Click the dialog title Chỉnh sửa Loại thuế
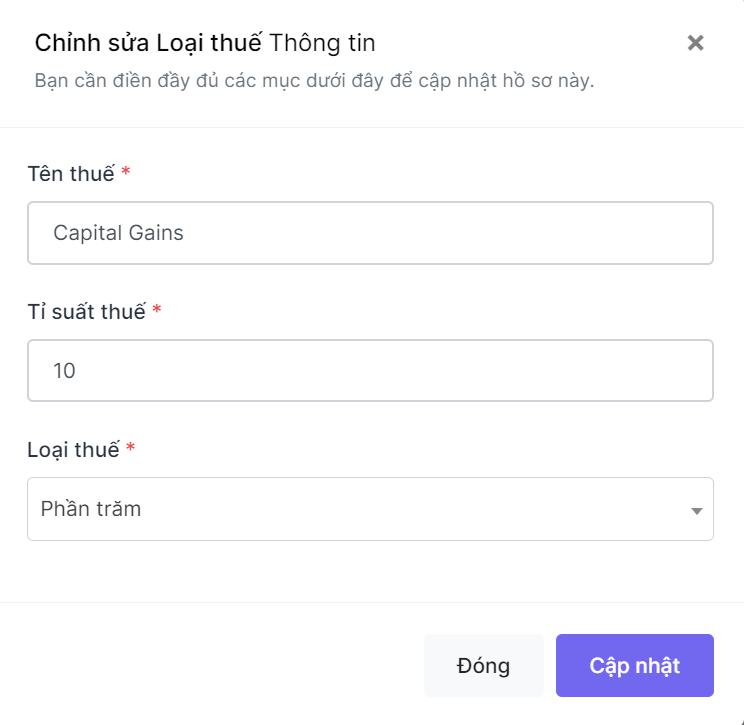Screen dimensions: 744x725 tap(148, 43)
